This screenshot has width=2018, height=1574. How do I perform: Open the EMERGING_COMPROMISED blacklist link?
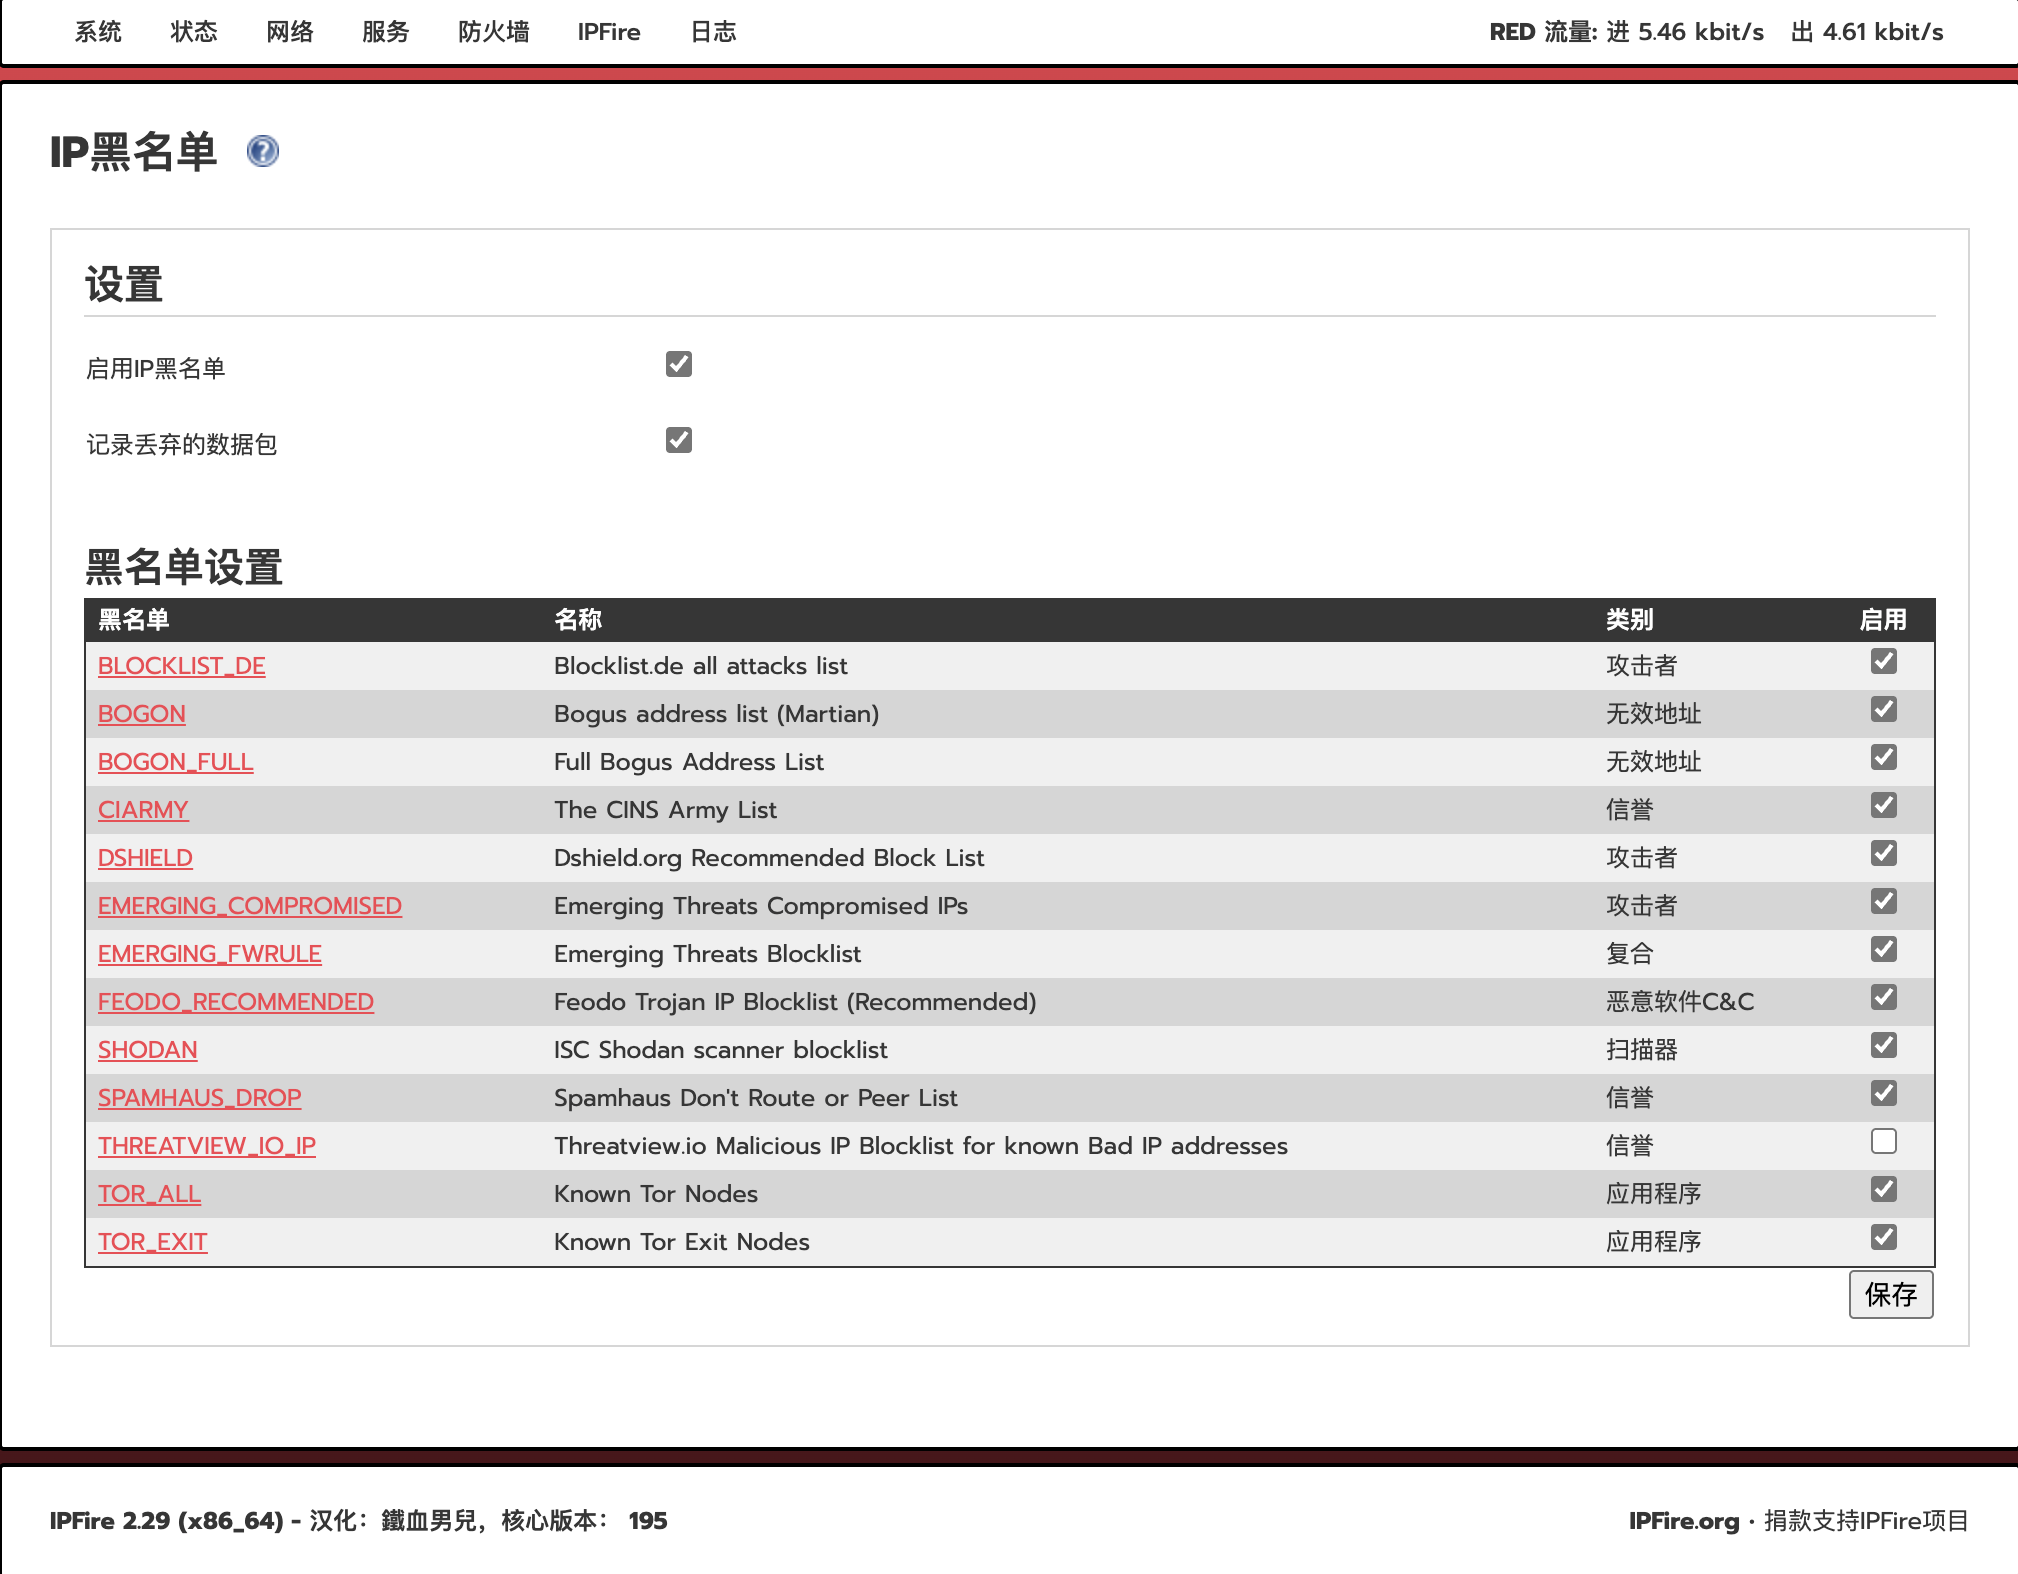pyautogui.click(x=250, y=906)
